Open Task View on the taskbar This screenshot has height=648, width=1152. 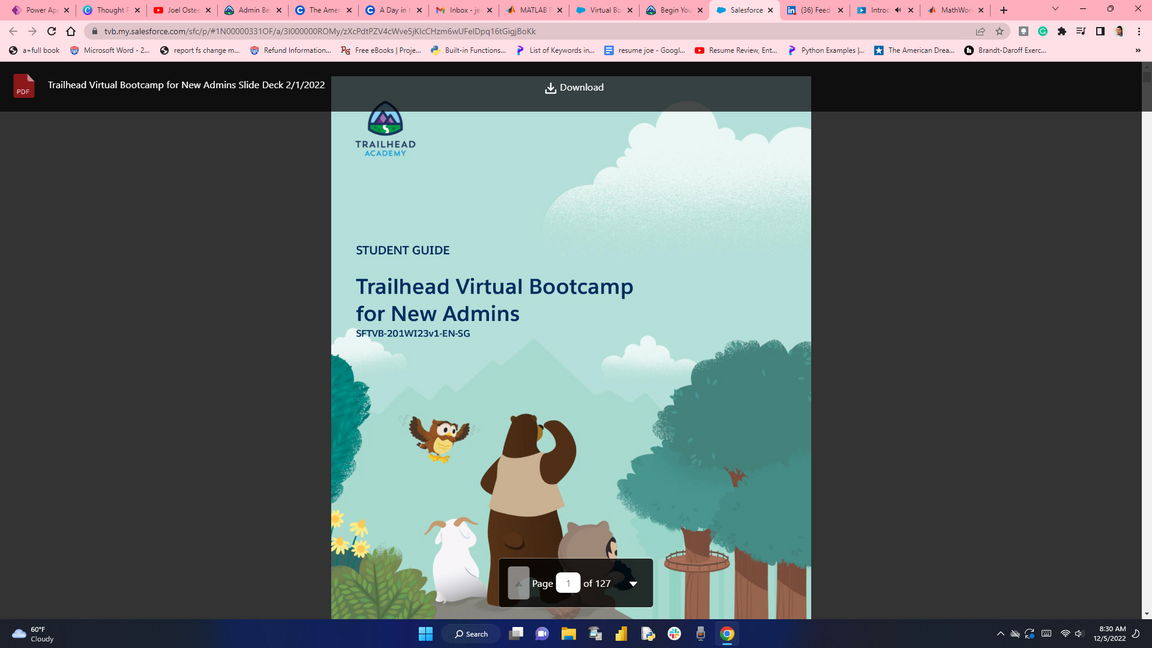coord(516,634)
